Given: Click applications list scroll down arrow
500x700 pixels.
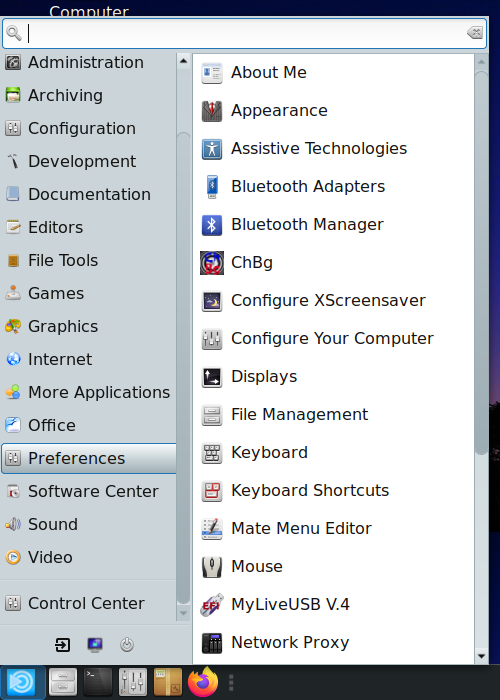Looking at the screenshot, I should [x=481, y=656].
